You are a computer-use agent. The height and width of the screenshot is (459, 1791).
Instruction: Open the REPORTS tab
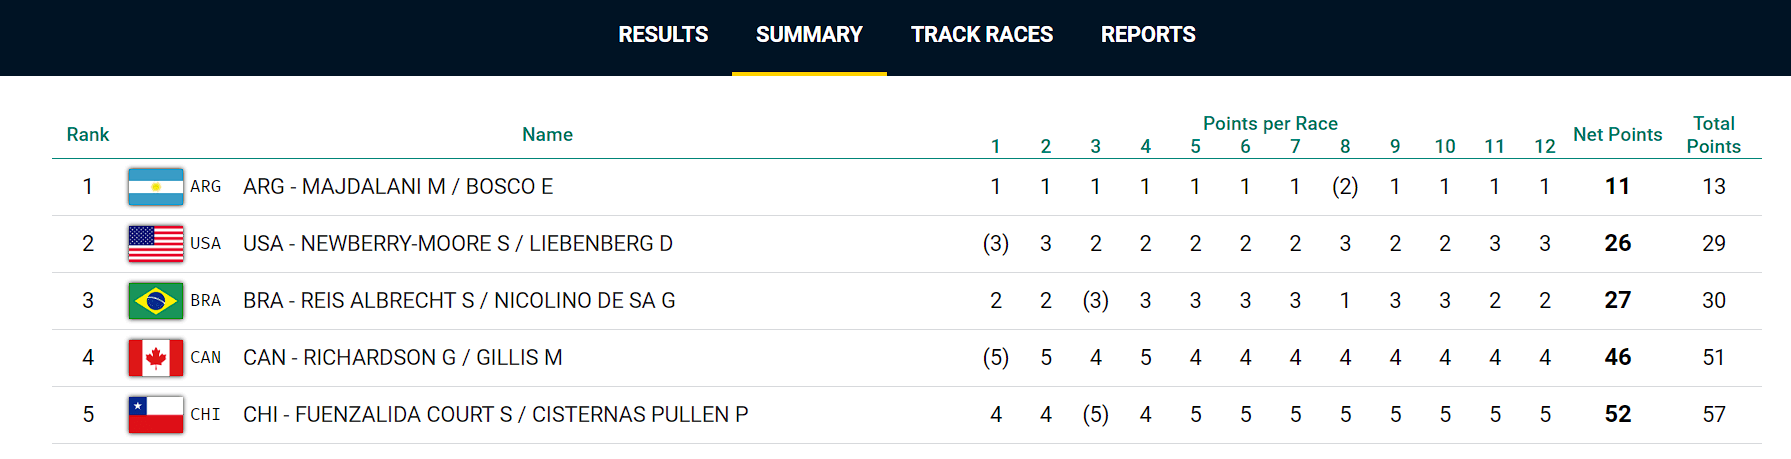point(1148,35)
